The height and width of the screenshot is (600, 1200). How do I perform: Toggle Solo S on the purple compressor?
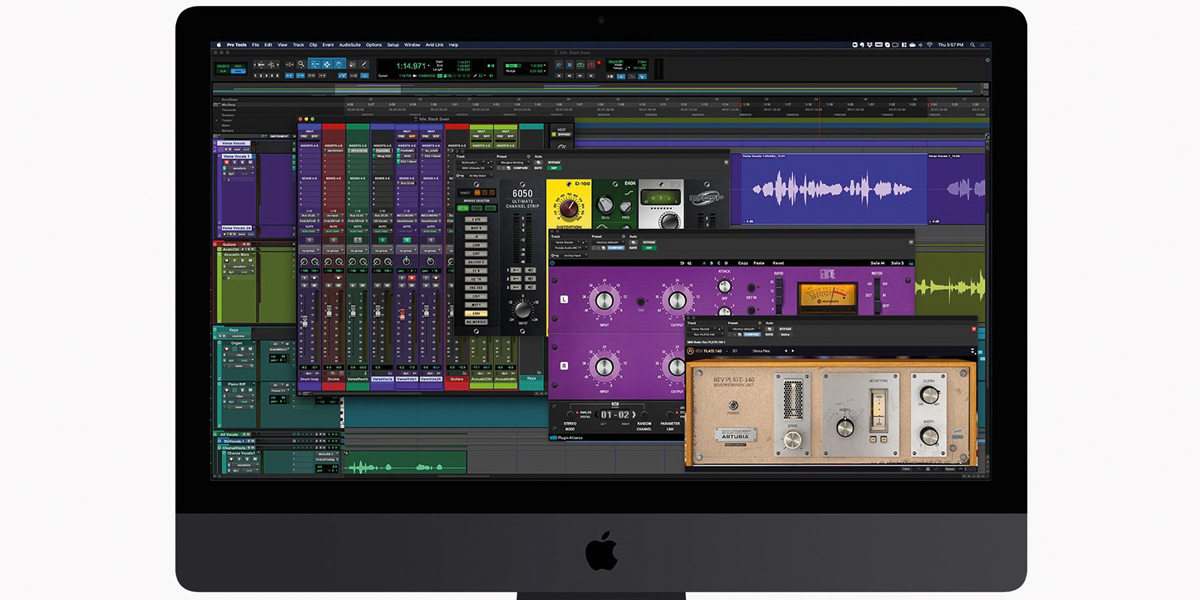(897, 263)
